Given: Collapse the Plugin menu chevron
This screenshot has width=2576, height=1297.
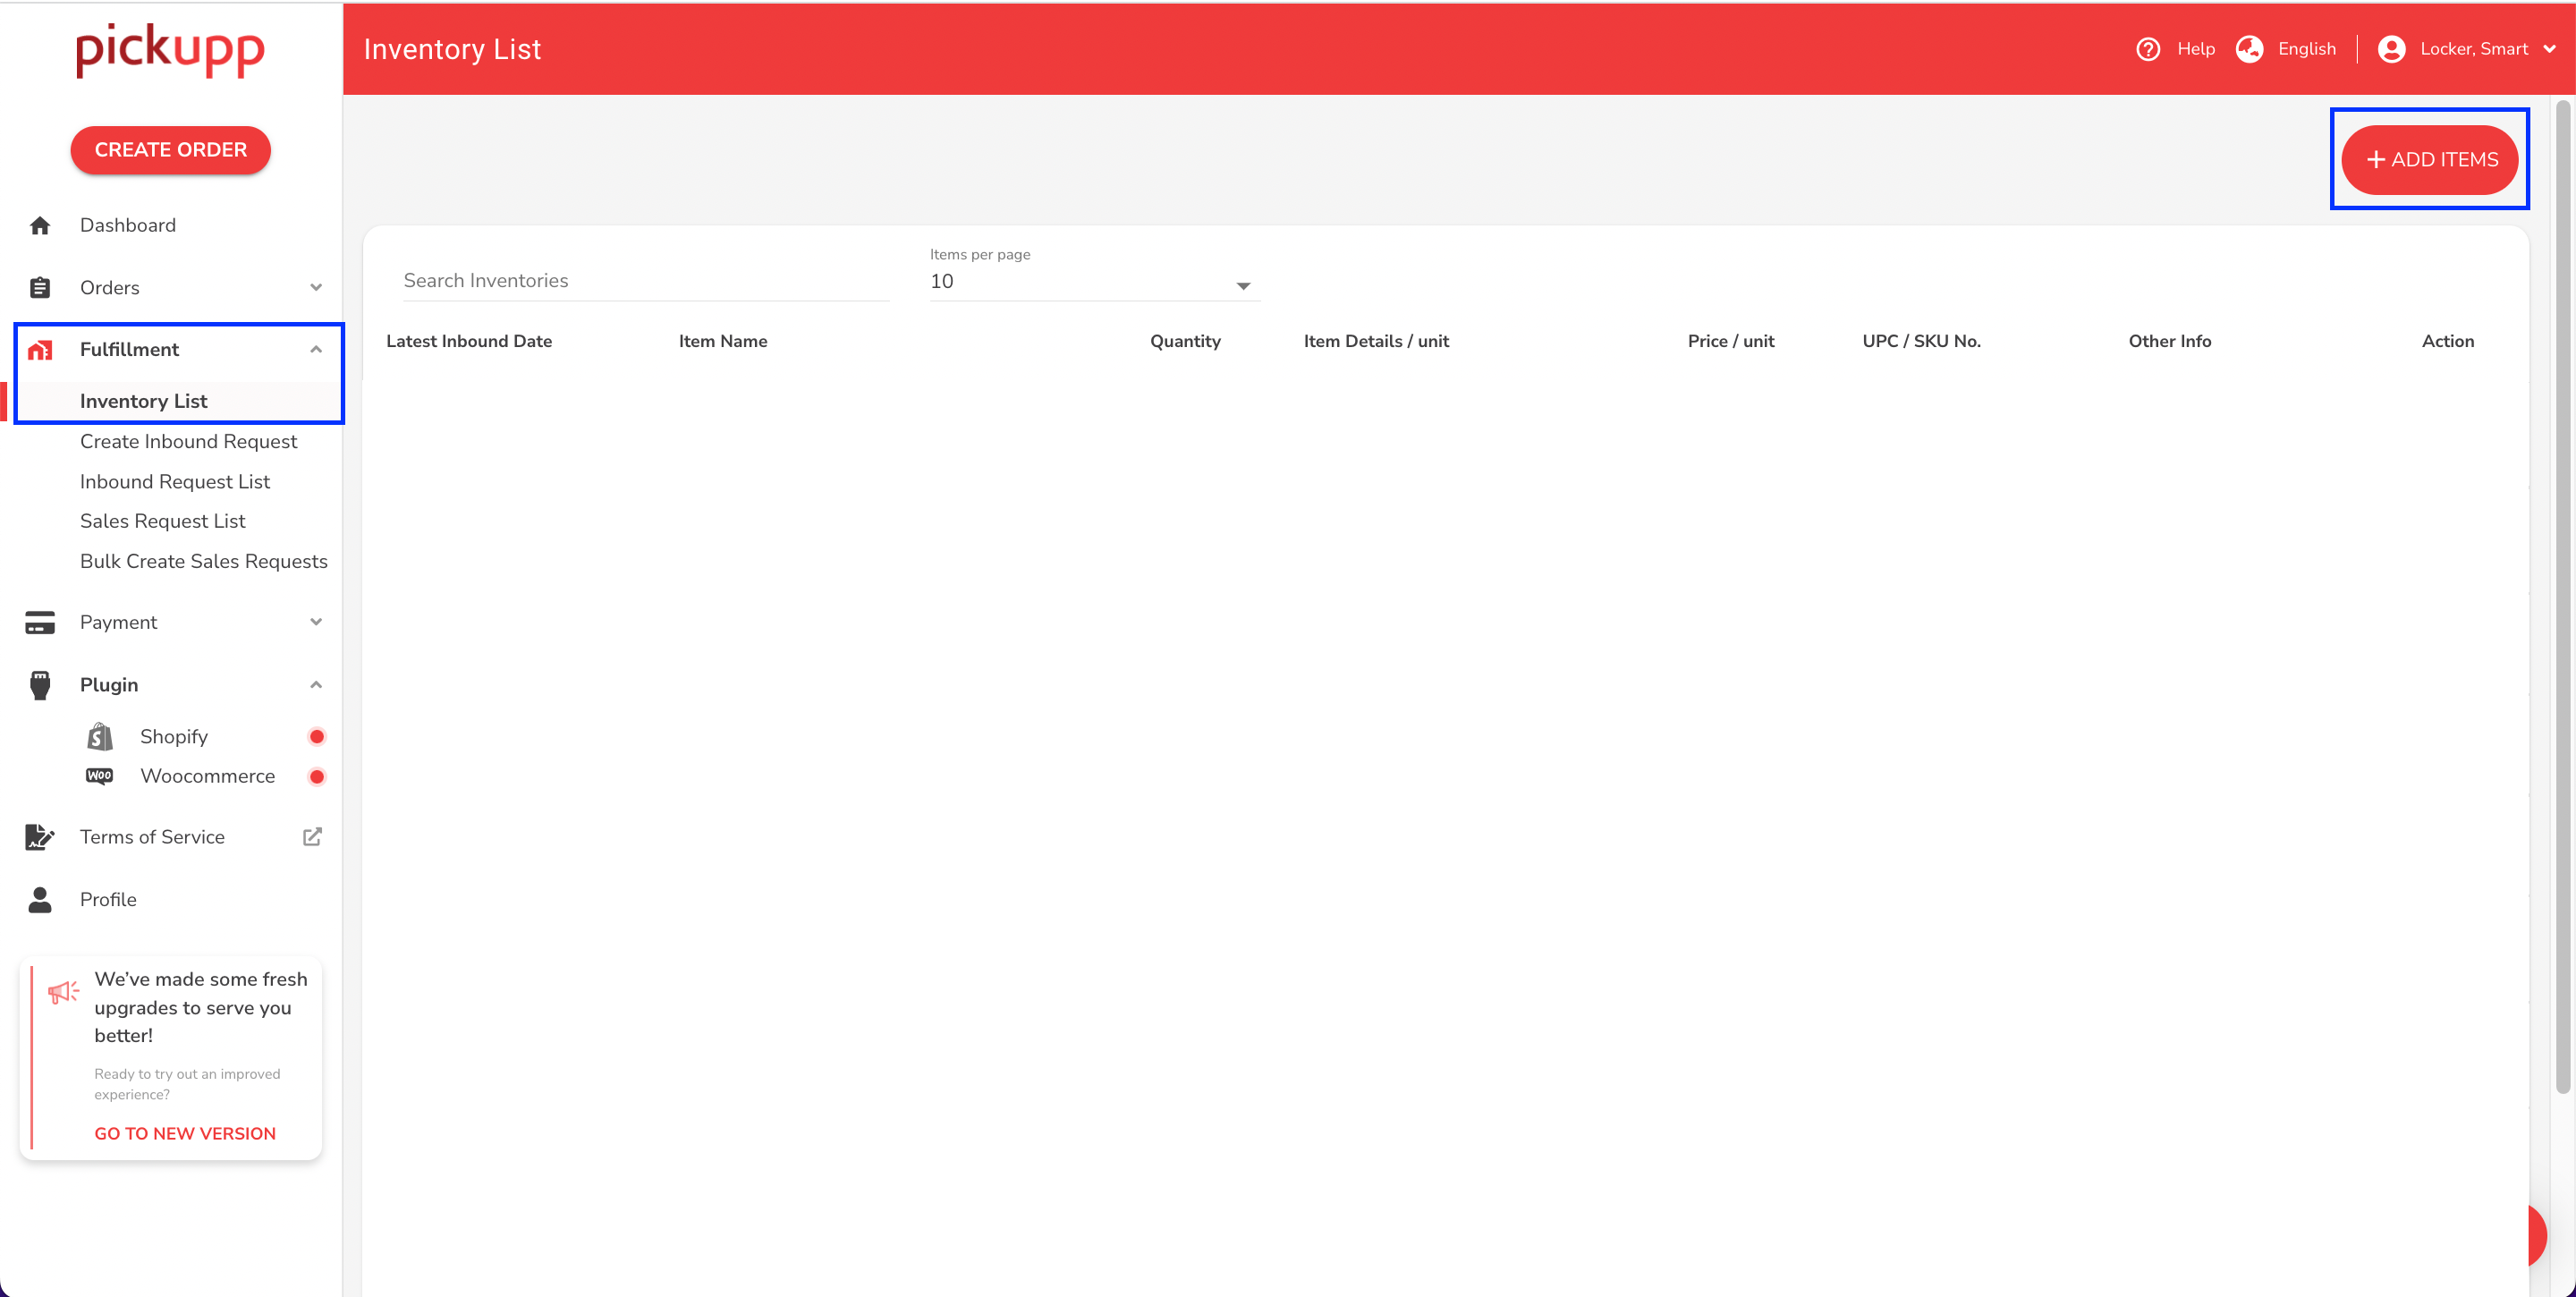Looking at the screenshot, I should 316,685.
